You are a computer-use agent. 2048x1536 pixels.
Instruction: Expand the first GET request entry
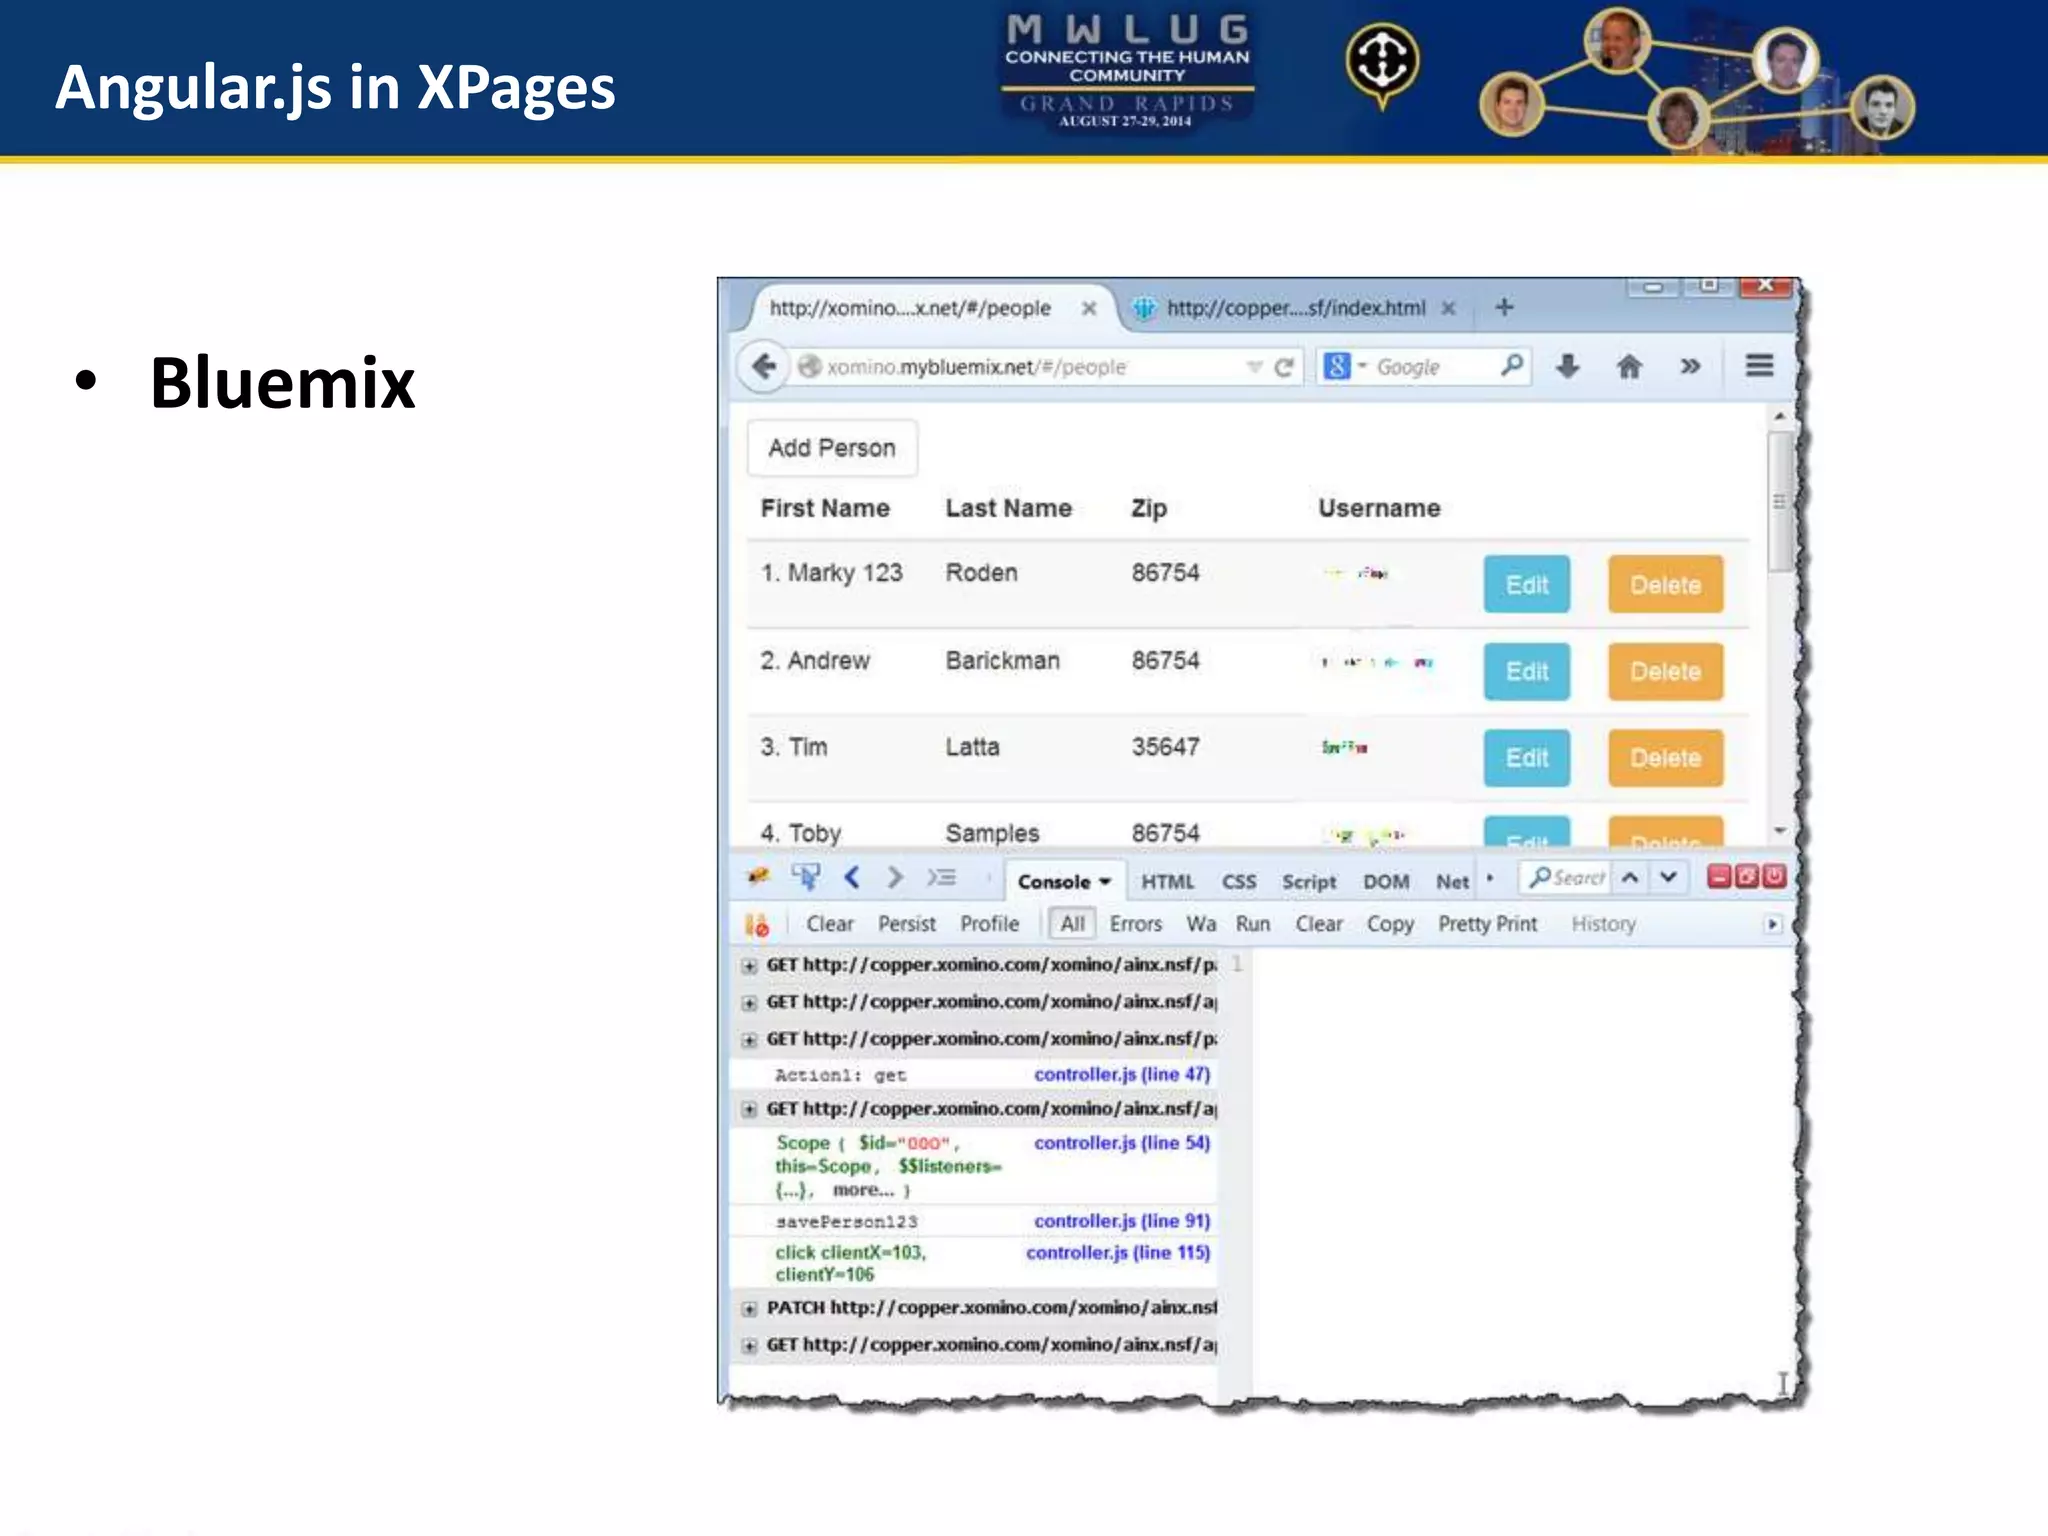pyautogui.click(x=749, y=966)
